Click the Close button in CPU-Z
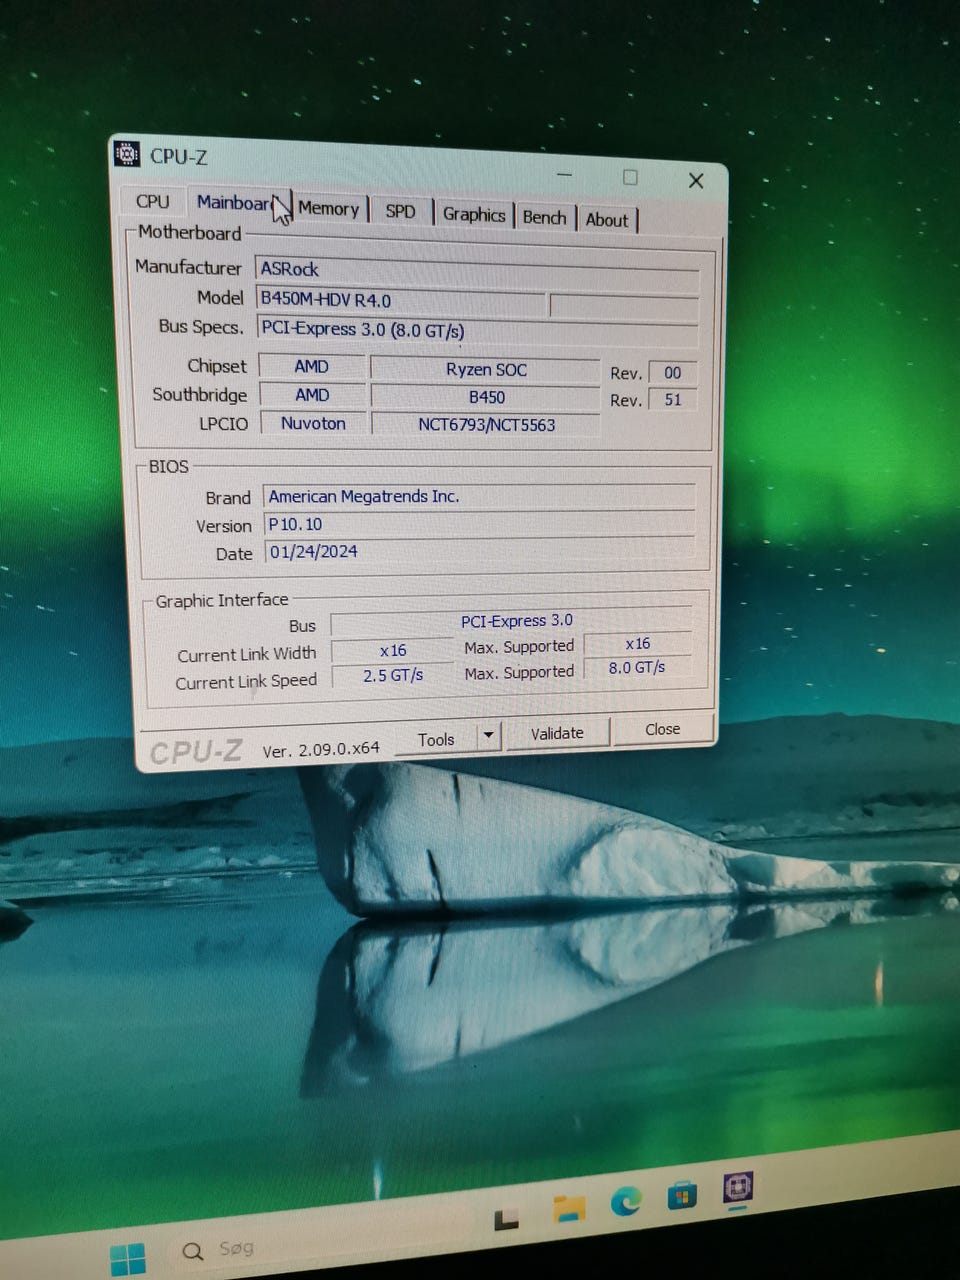The height and width of the screenshot is (1280, 960). tap(662, 729)
